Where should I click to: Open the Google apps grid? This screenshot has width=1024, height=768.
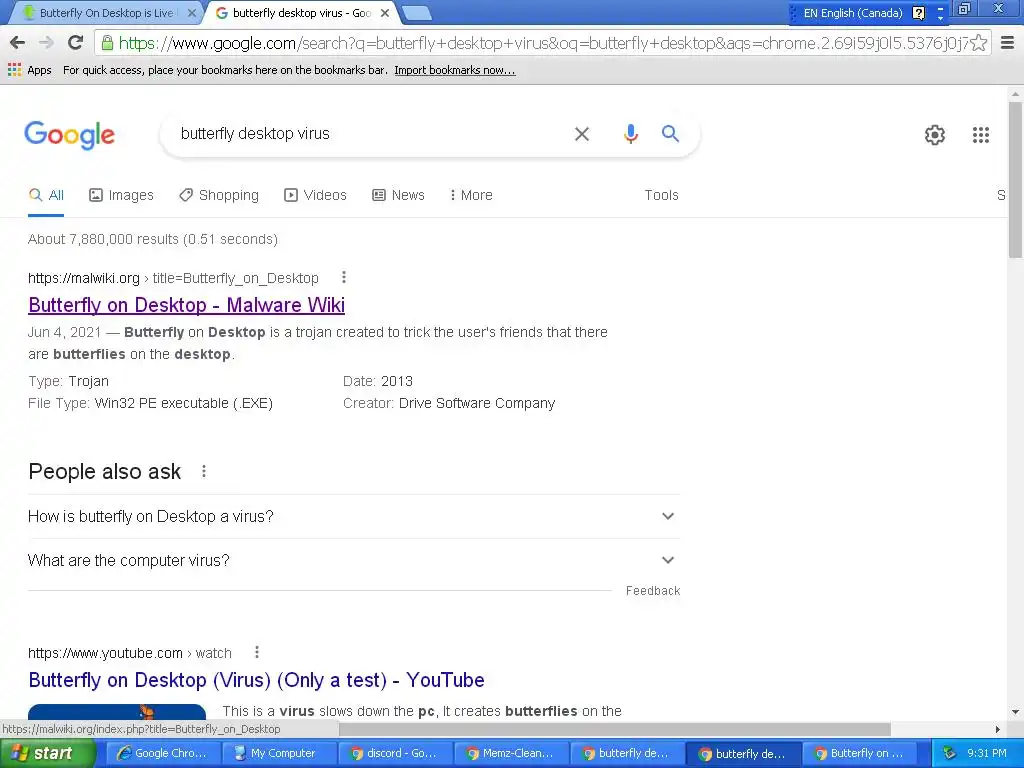[980, 135]
